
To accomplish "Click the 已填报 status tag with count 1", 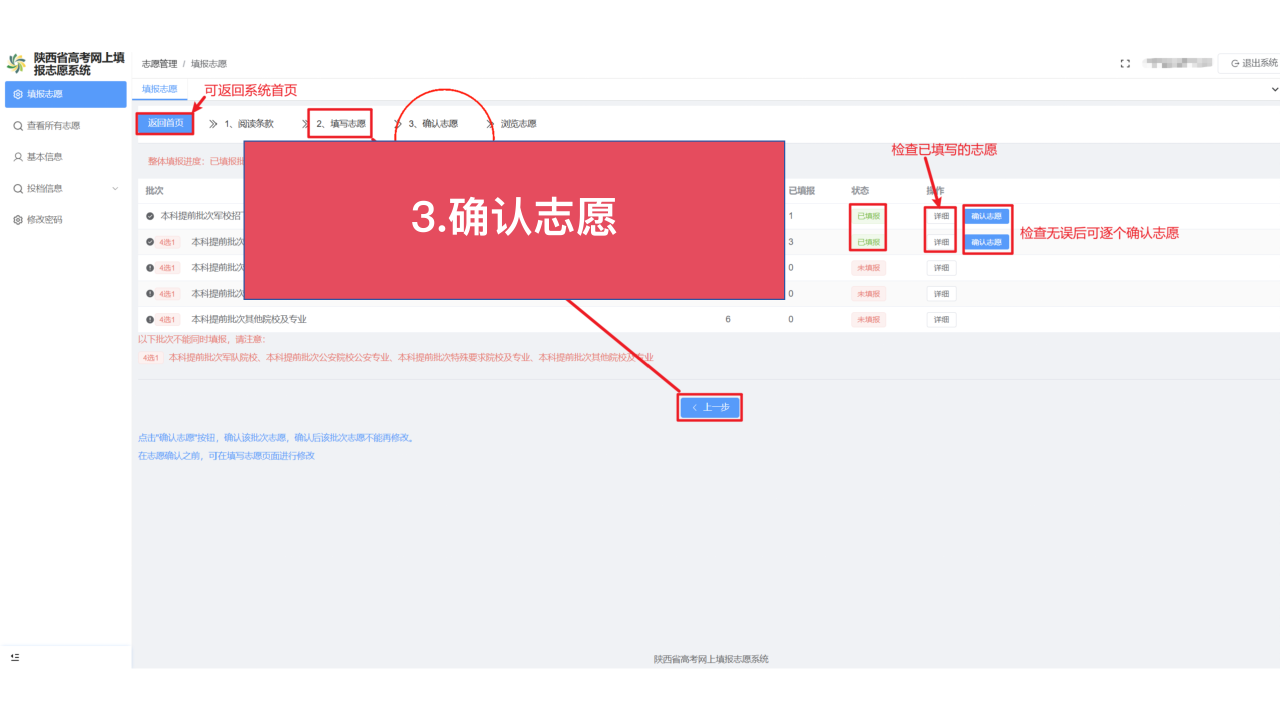I will coord(867,216).
